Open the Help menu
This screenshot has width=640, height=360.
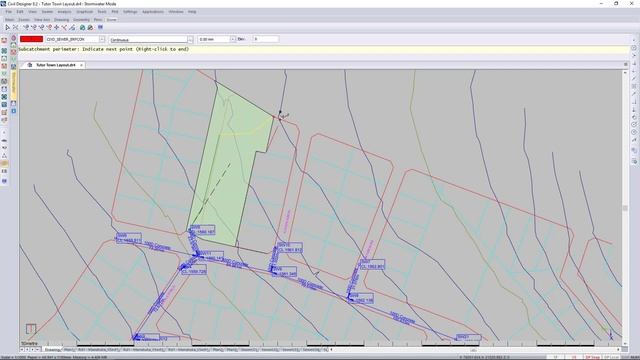192,12
